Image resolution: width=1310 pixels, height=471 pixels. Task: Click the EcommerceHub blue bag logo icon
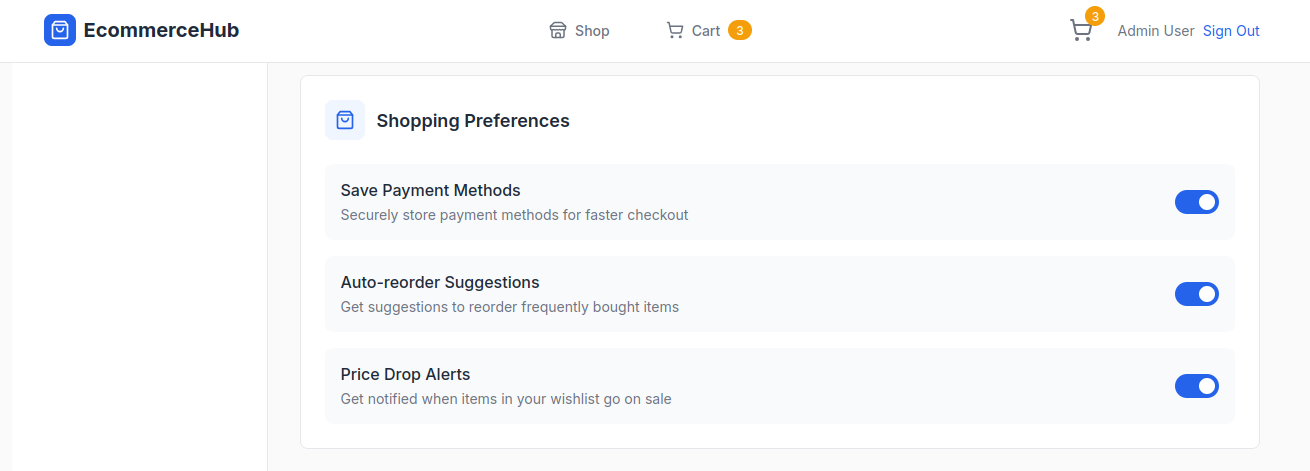pyautogui.click(x=60, y=30)
